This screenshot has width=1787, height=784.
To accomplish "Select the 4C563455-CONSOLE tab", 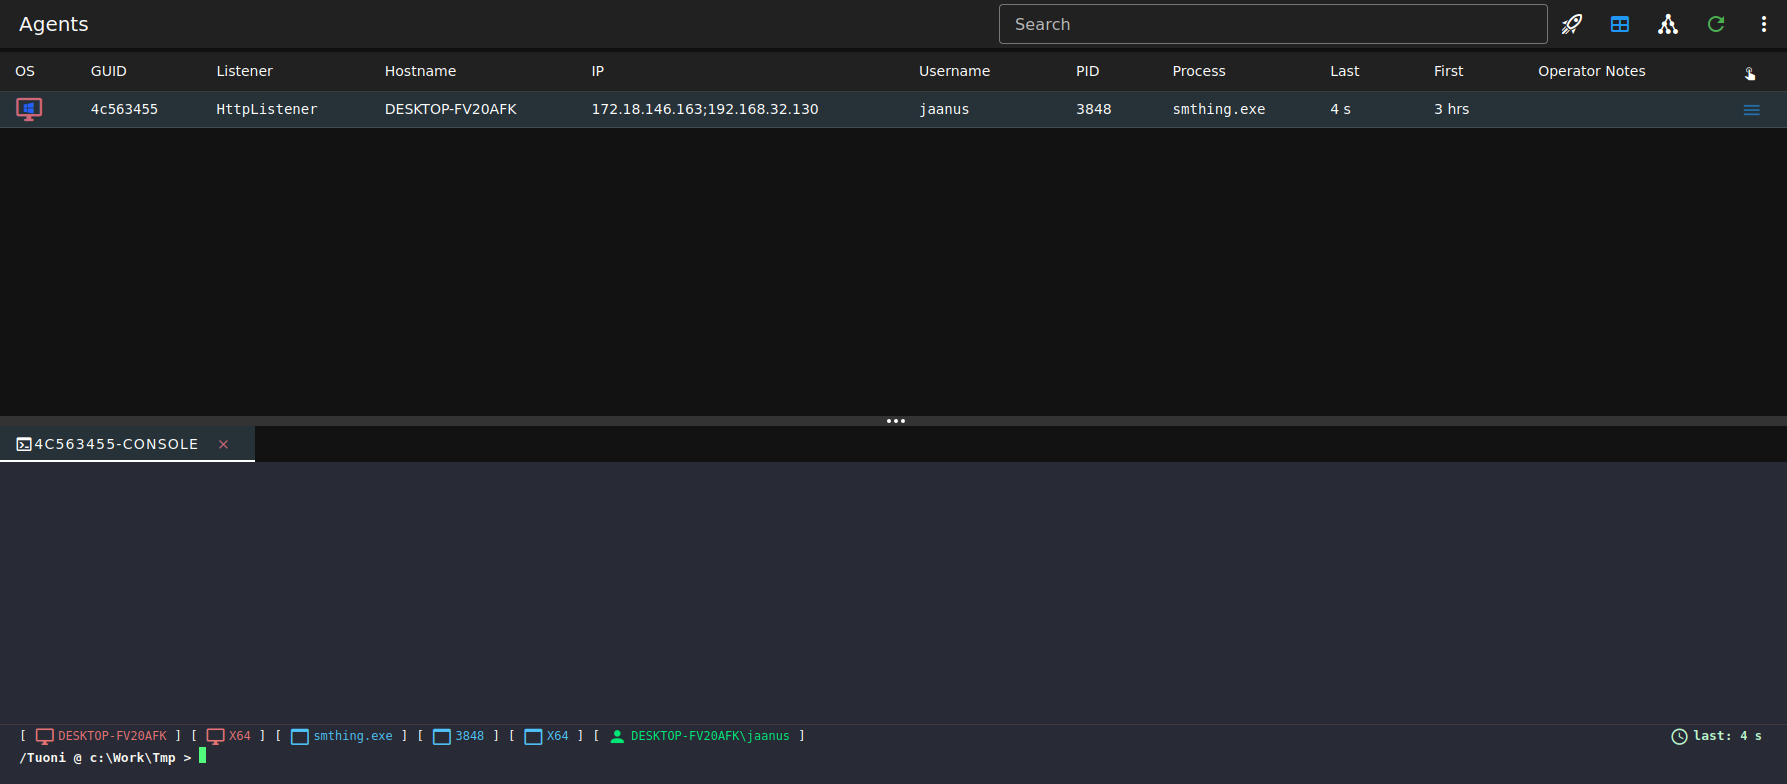I will [x=127, y=444].
